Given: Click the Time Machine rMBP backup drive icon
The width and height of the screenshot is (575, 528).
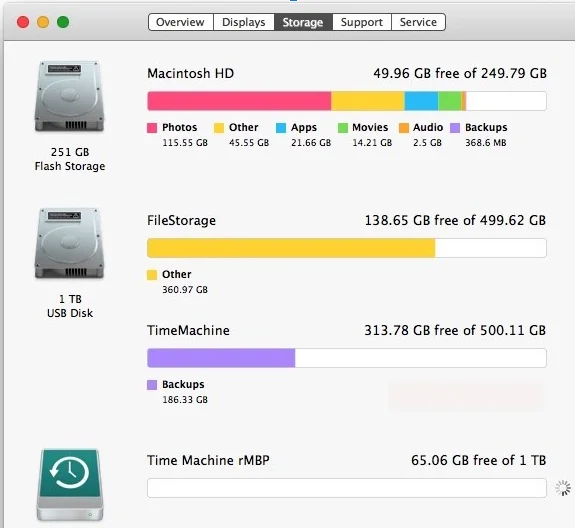Looking at the screenshot, I should point(70,484).
